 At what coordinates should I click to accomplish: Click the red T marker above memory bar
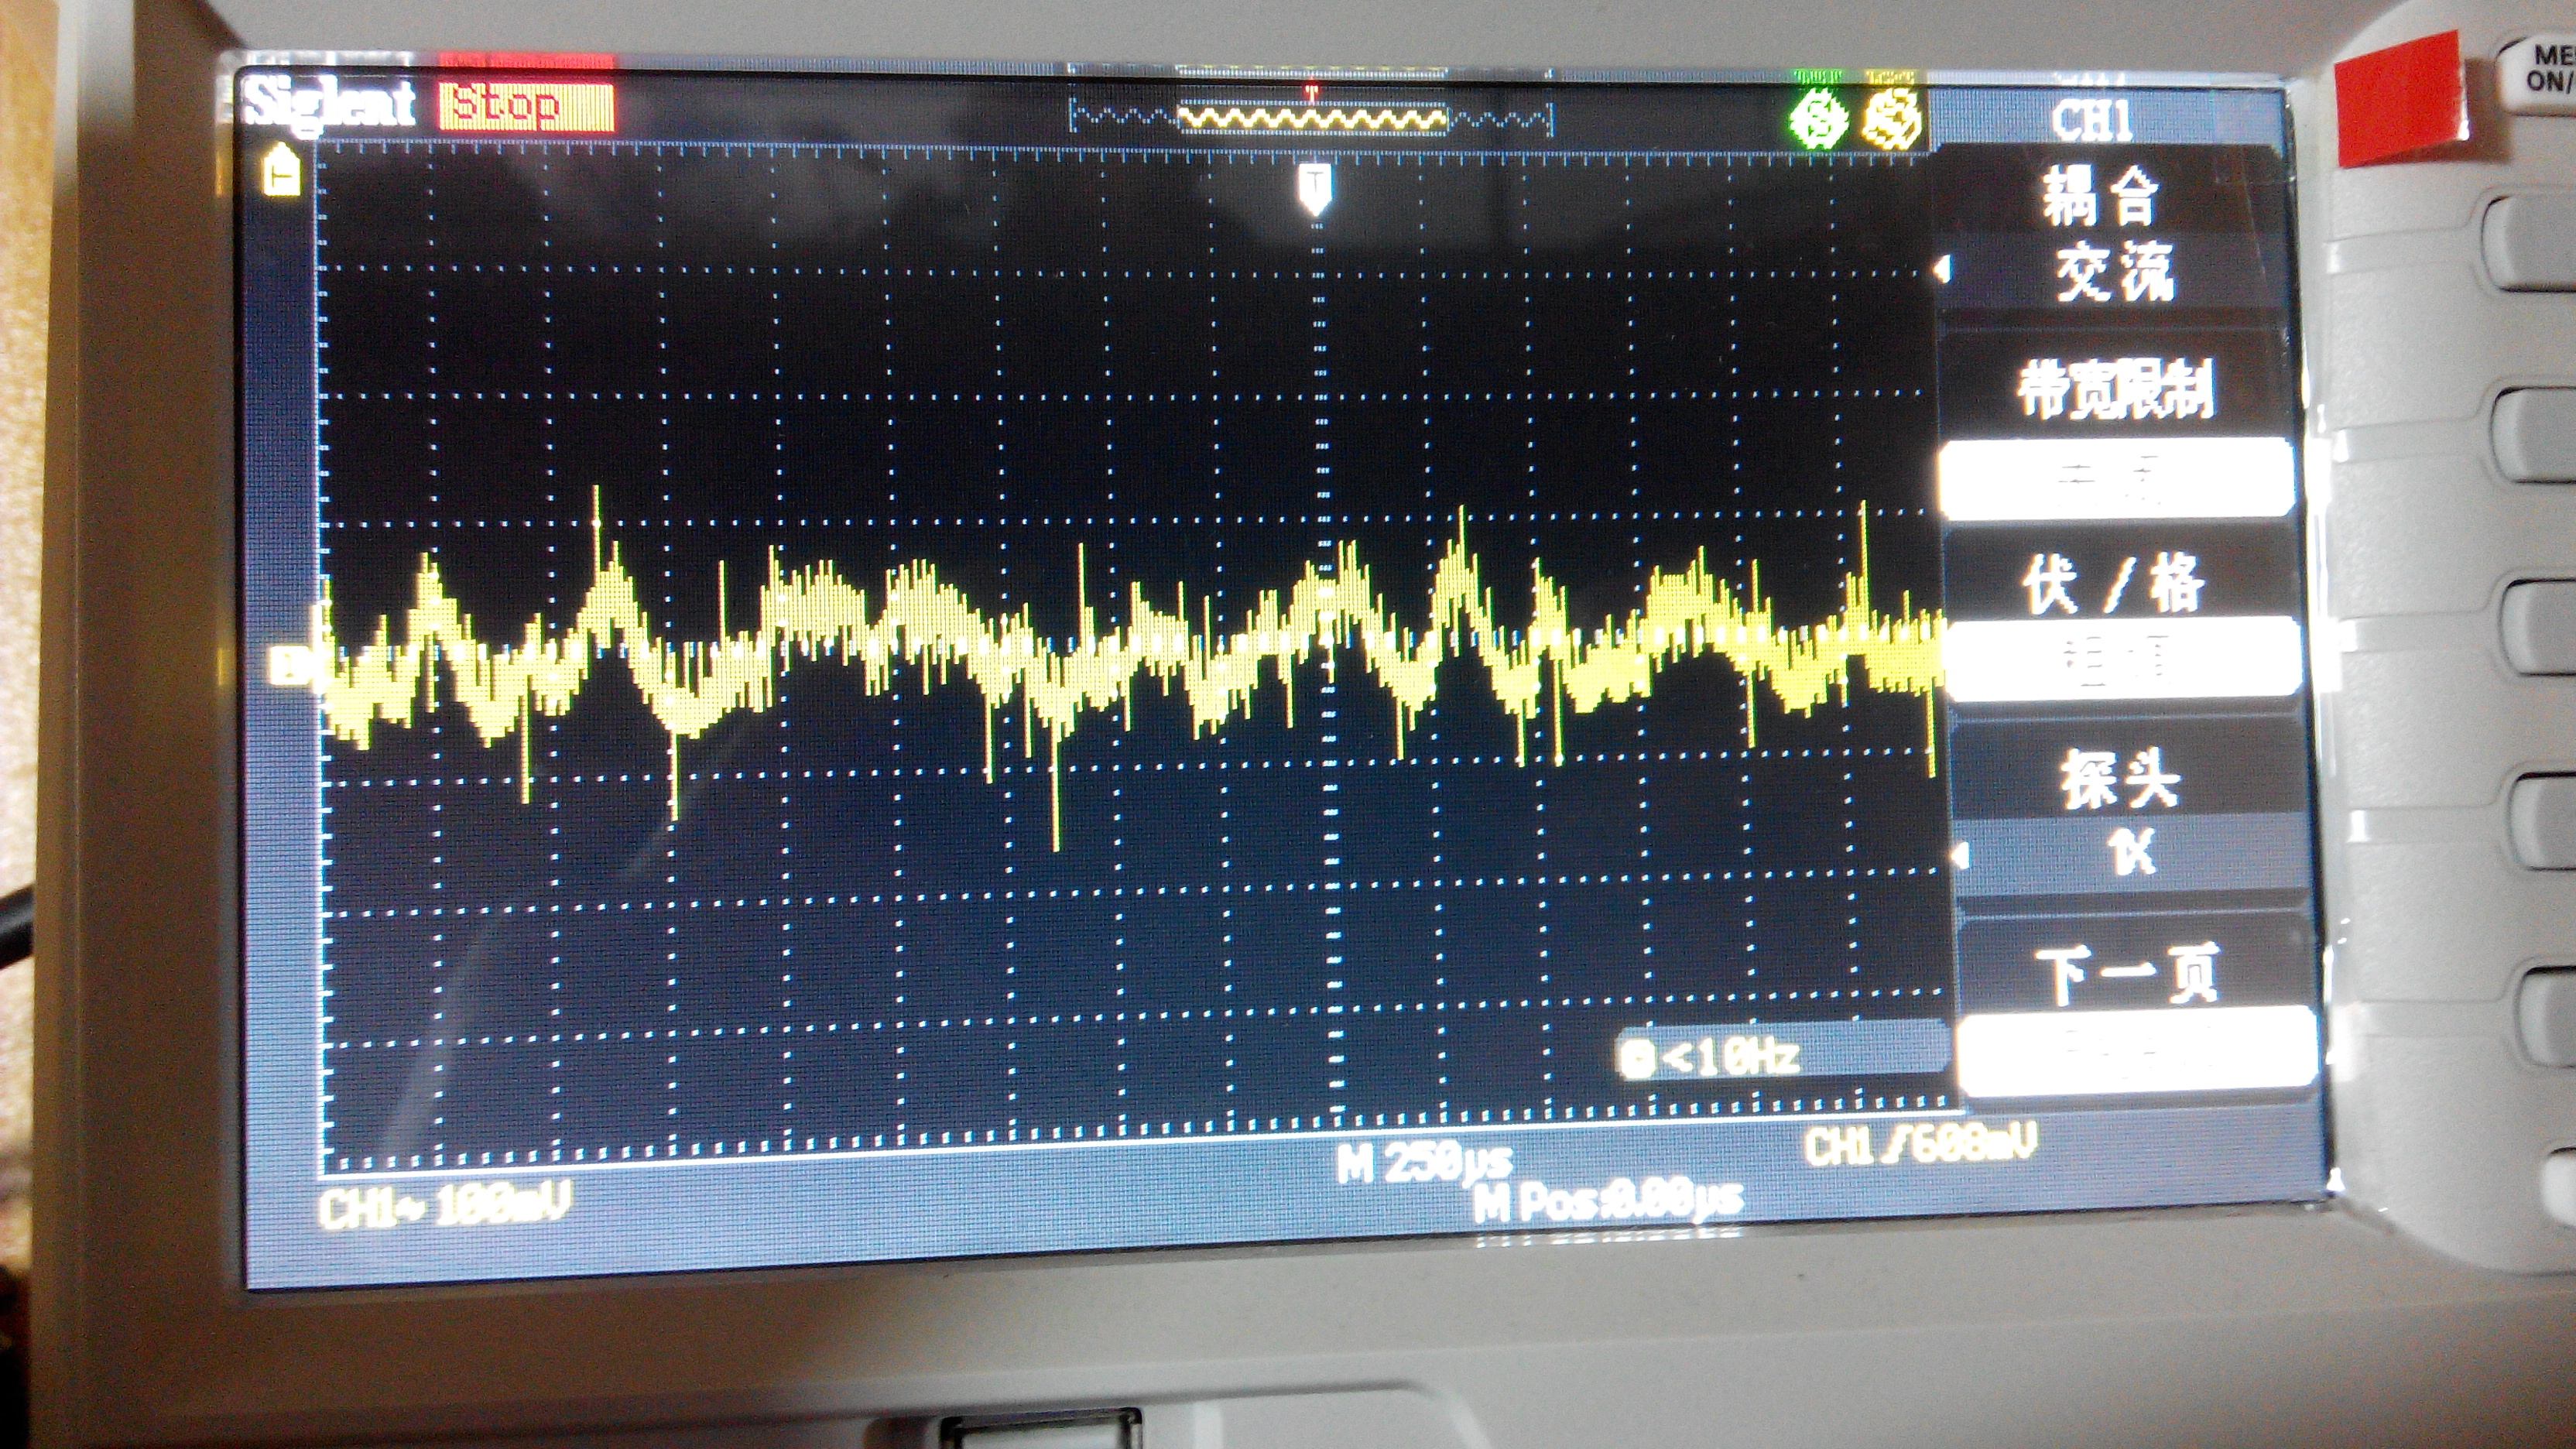pyautogui.click(x=1311, y=93)
